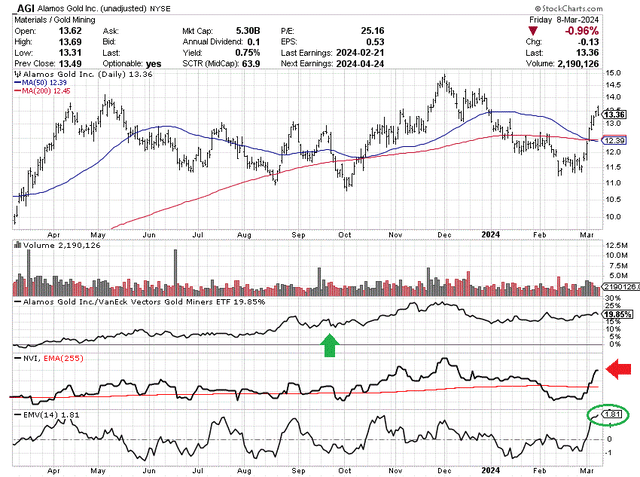Screen dimensions: 640x477
Task: Click the Prev Close value 13.49
Action: pos(70,64)
